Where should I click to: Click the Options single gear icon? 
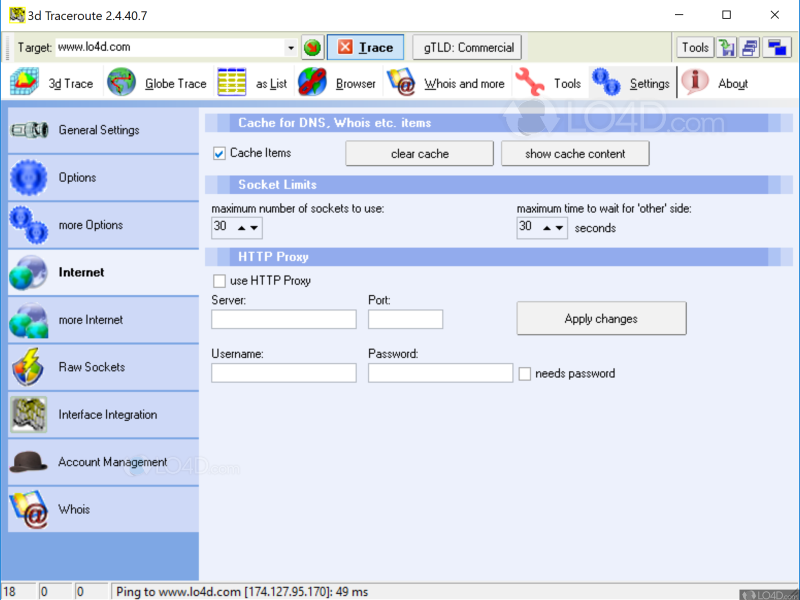click(29, 177)
